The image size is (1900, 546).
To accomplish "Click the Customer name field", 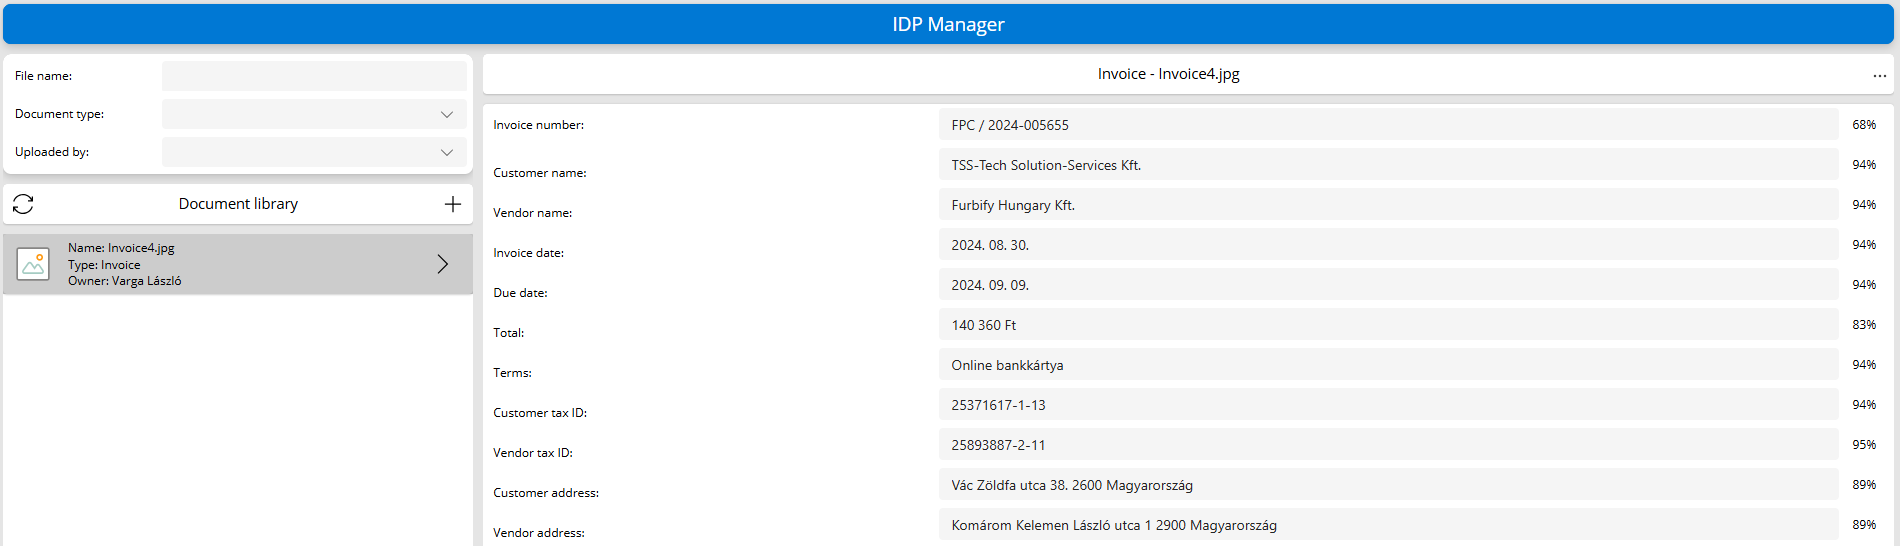I will click(1388, 165).
